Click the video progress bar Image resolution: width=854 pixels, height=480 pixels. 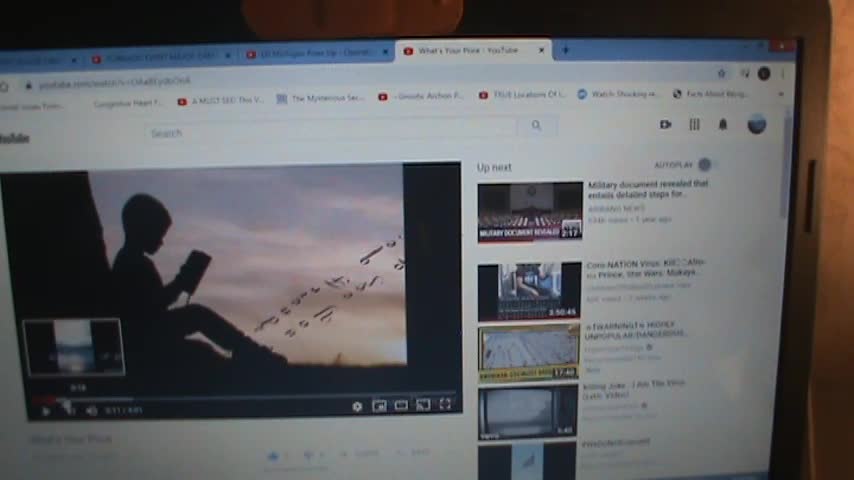tap(242, 396)
